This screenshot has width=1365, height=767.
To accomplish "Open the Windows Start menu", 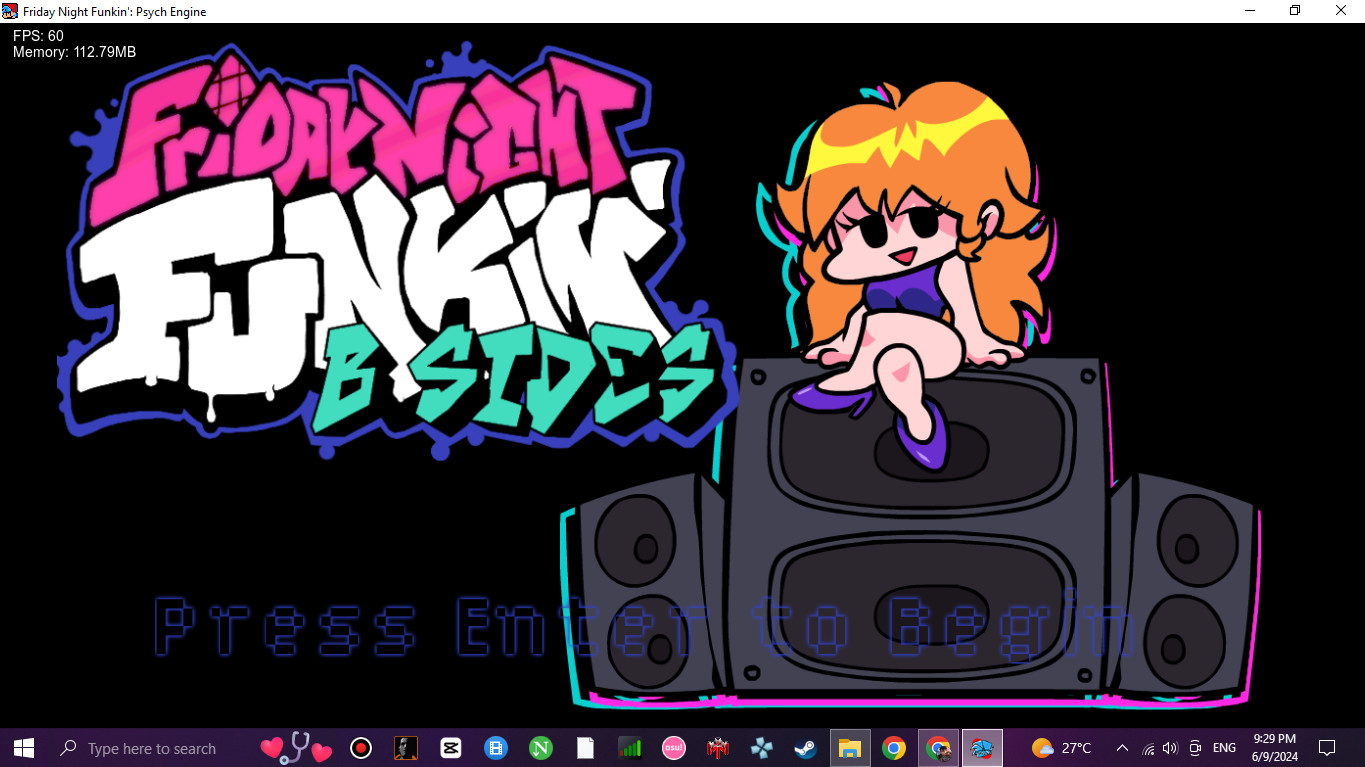I will [x=24, y=748].
